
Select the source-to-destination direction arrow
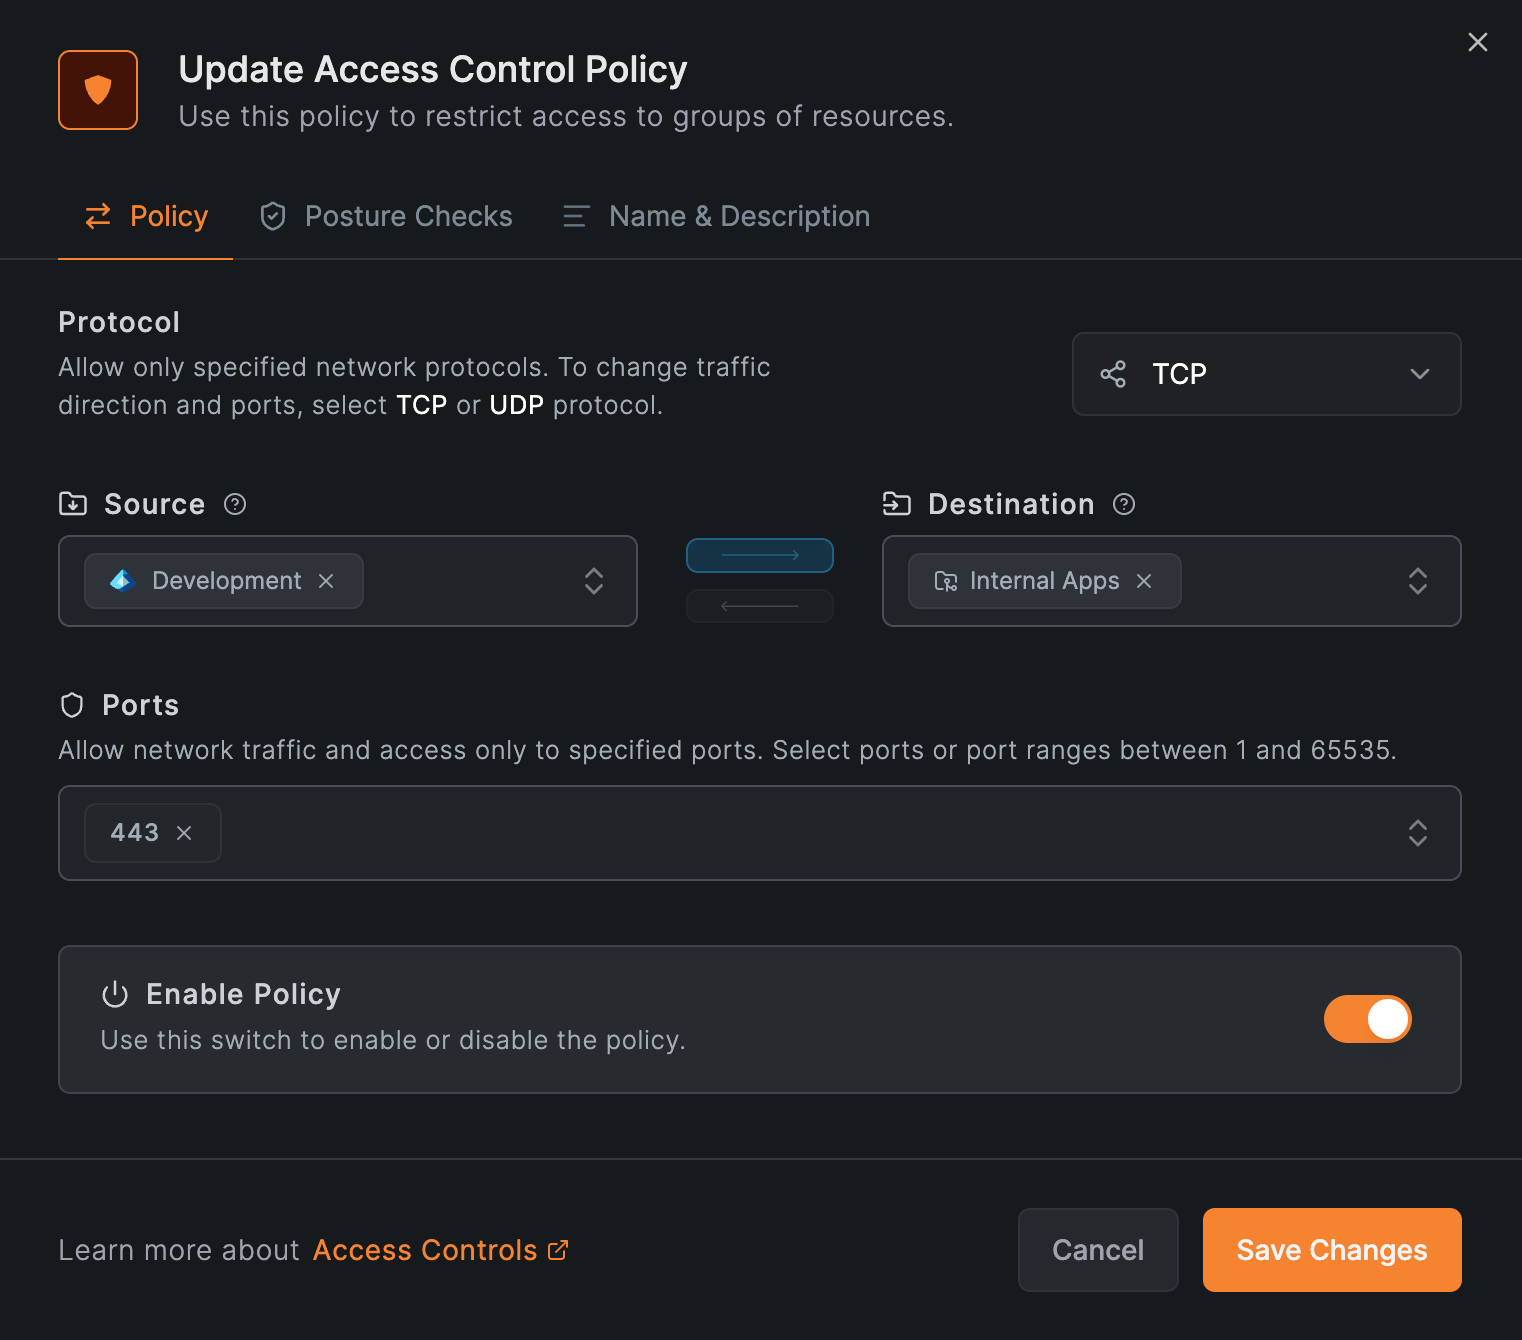point(760,555)
